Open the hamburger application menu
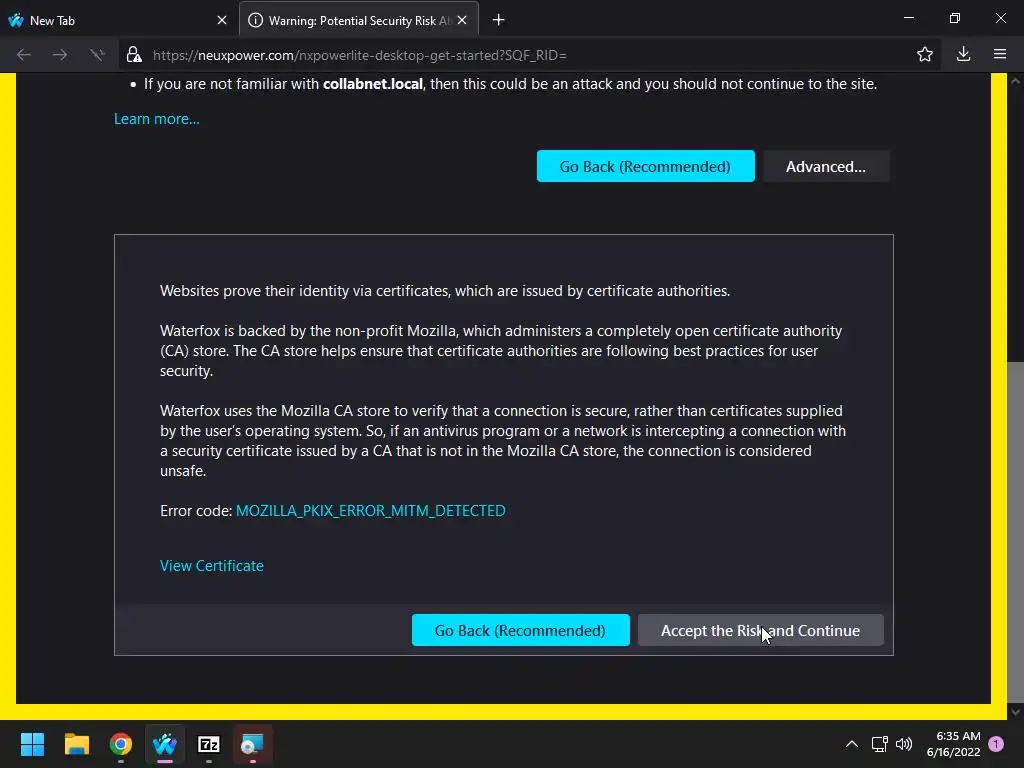Screen dimensions: 1024x768 (1000, 55)
